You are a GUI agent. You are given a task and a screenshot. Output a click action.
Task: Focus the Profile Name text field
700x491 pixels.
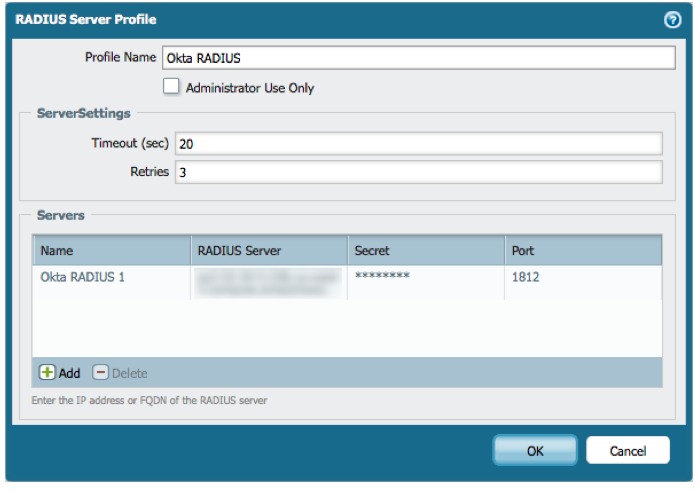click(419, 58)
